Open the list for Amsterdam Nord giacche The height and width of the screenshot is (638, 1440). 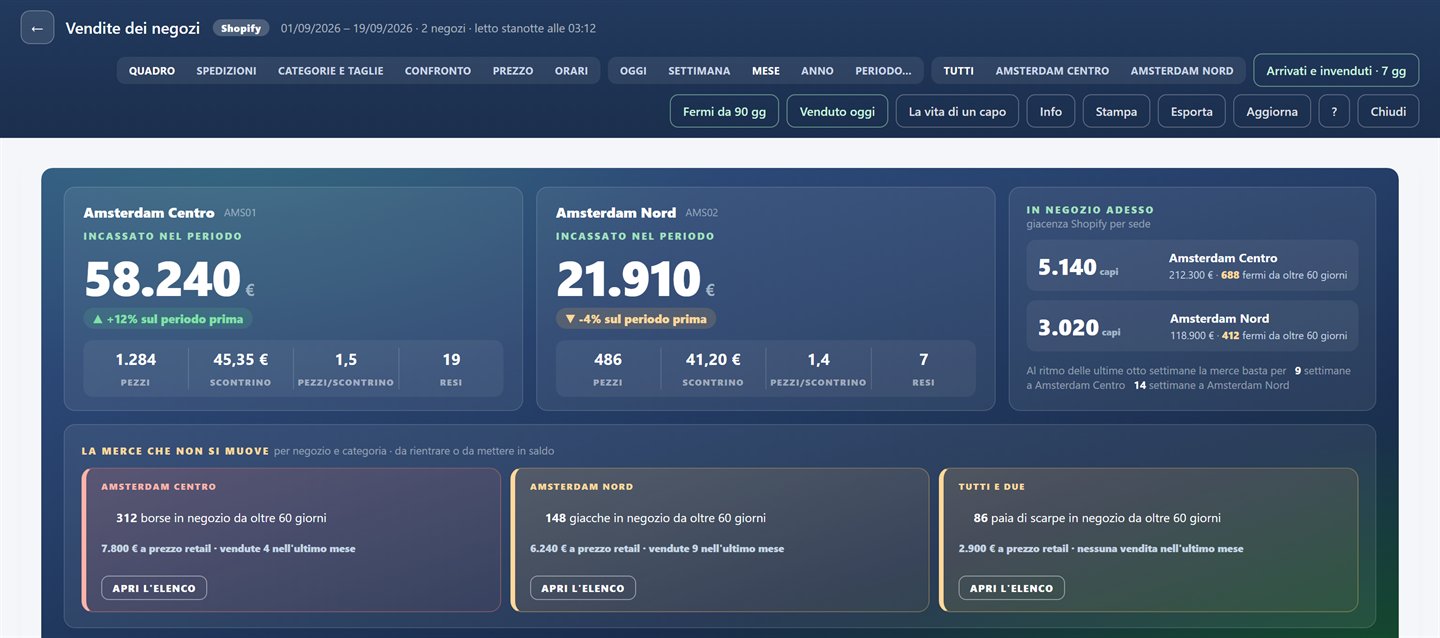(583, 588)
